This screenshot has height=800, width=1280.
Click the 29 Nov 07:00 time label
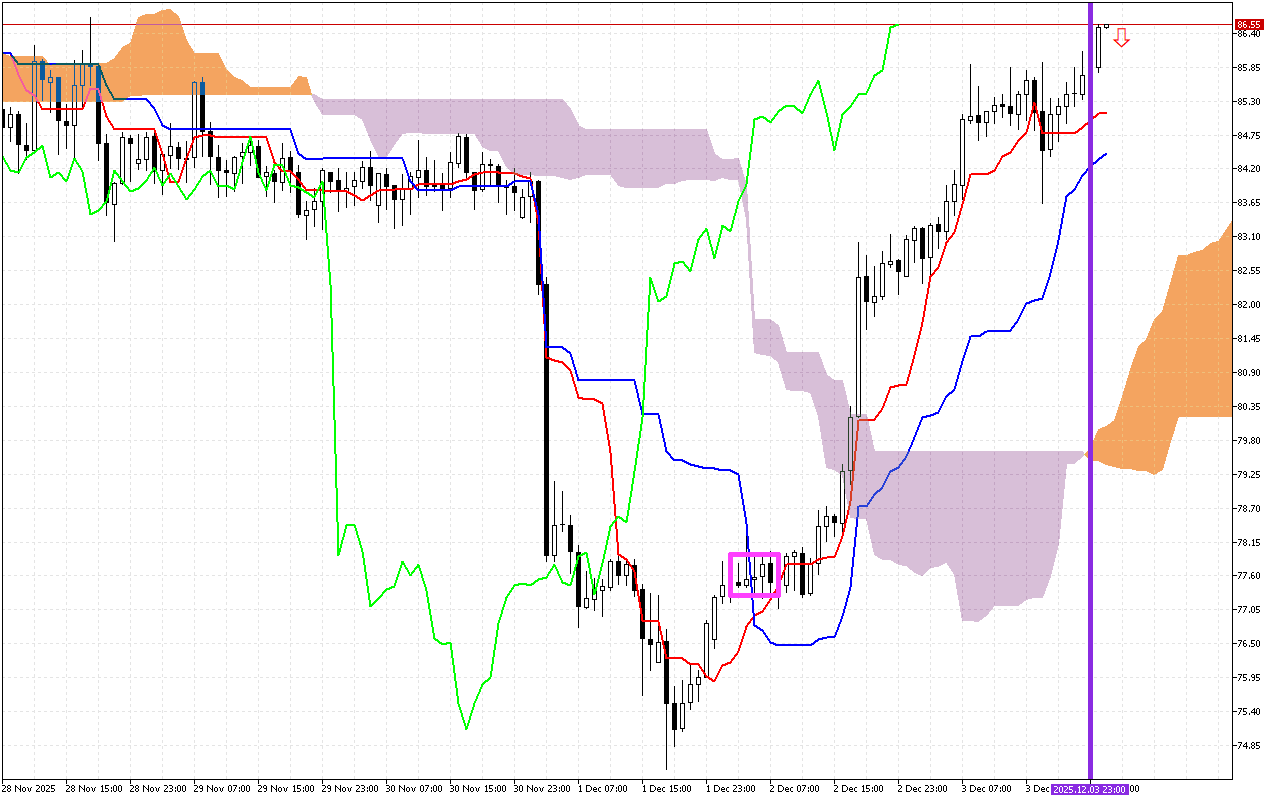pyautogui.click(x=220, y=789)
